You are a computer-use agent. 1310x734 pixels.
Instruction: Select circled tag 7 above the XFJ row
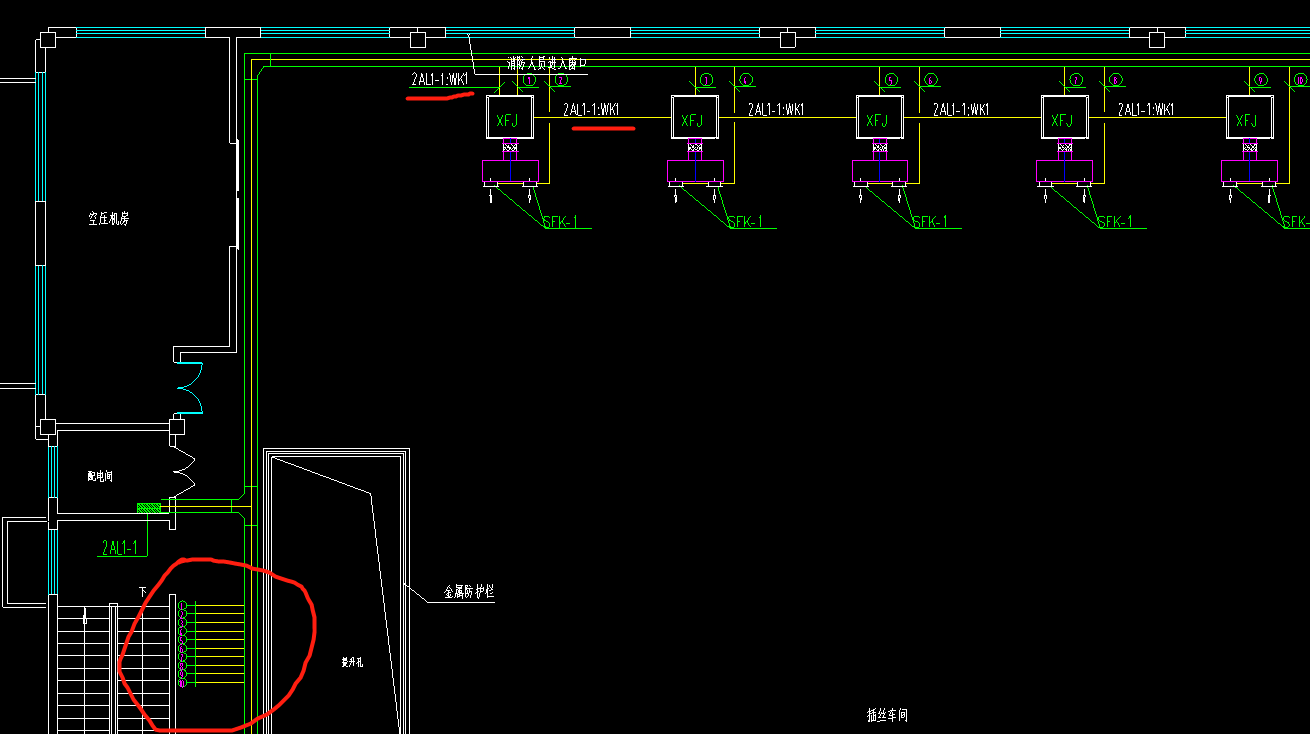coord(1077,80)
